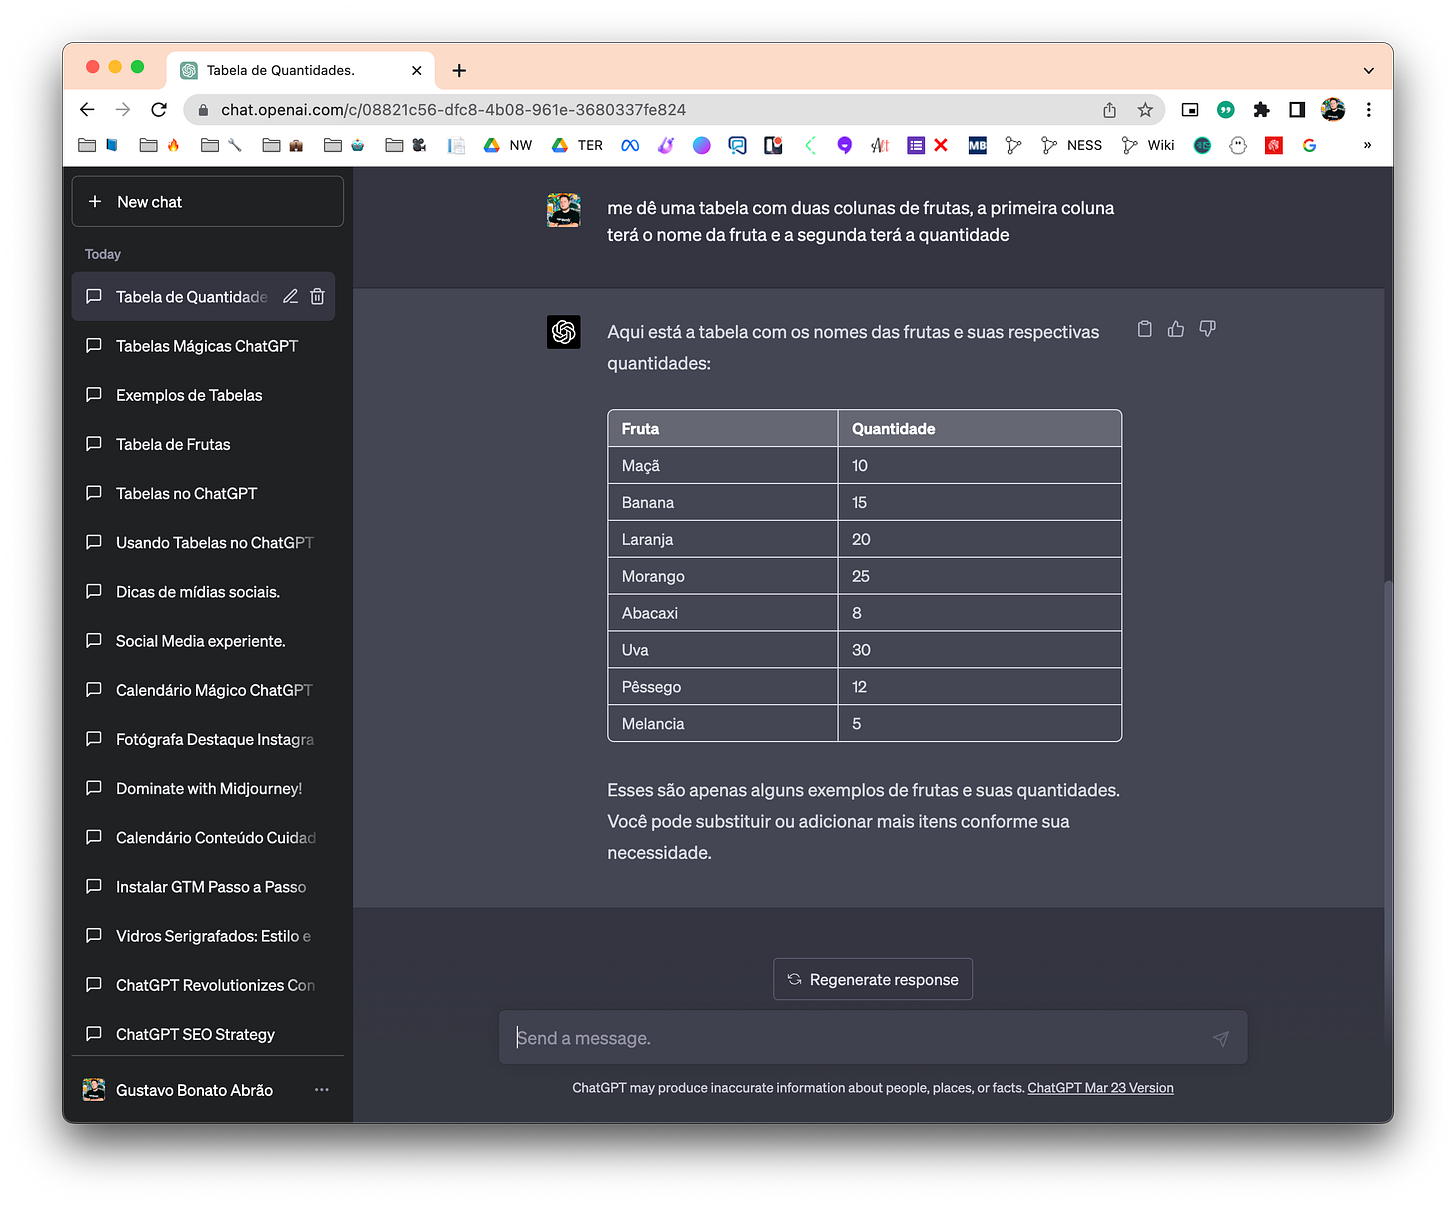The width and height of the screenshot is (1456, 1206).
Task: Open the Tabelas Mágicas ChatGPT conversation
Action: pyautogui.click(x=203, y=346)
